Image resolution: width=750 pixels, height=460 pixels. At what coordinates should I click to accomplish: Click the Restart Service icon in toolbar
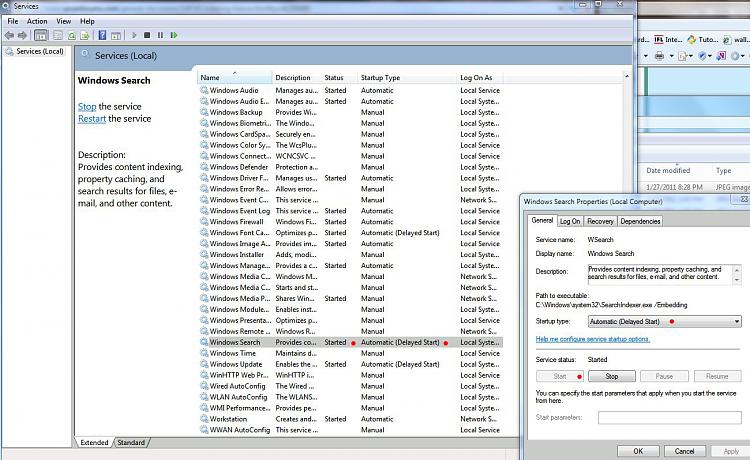(x=174, y=35)
